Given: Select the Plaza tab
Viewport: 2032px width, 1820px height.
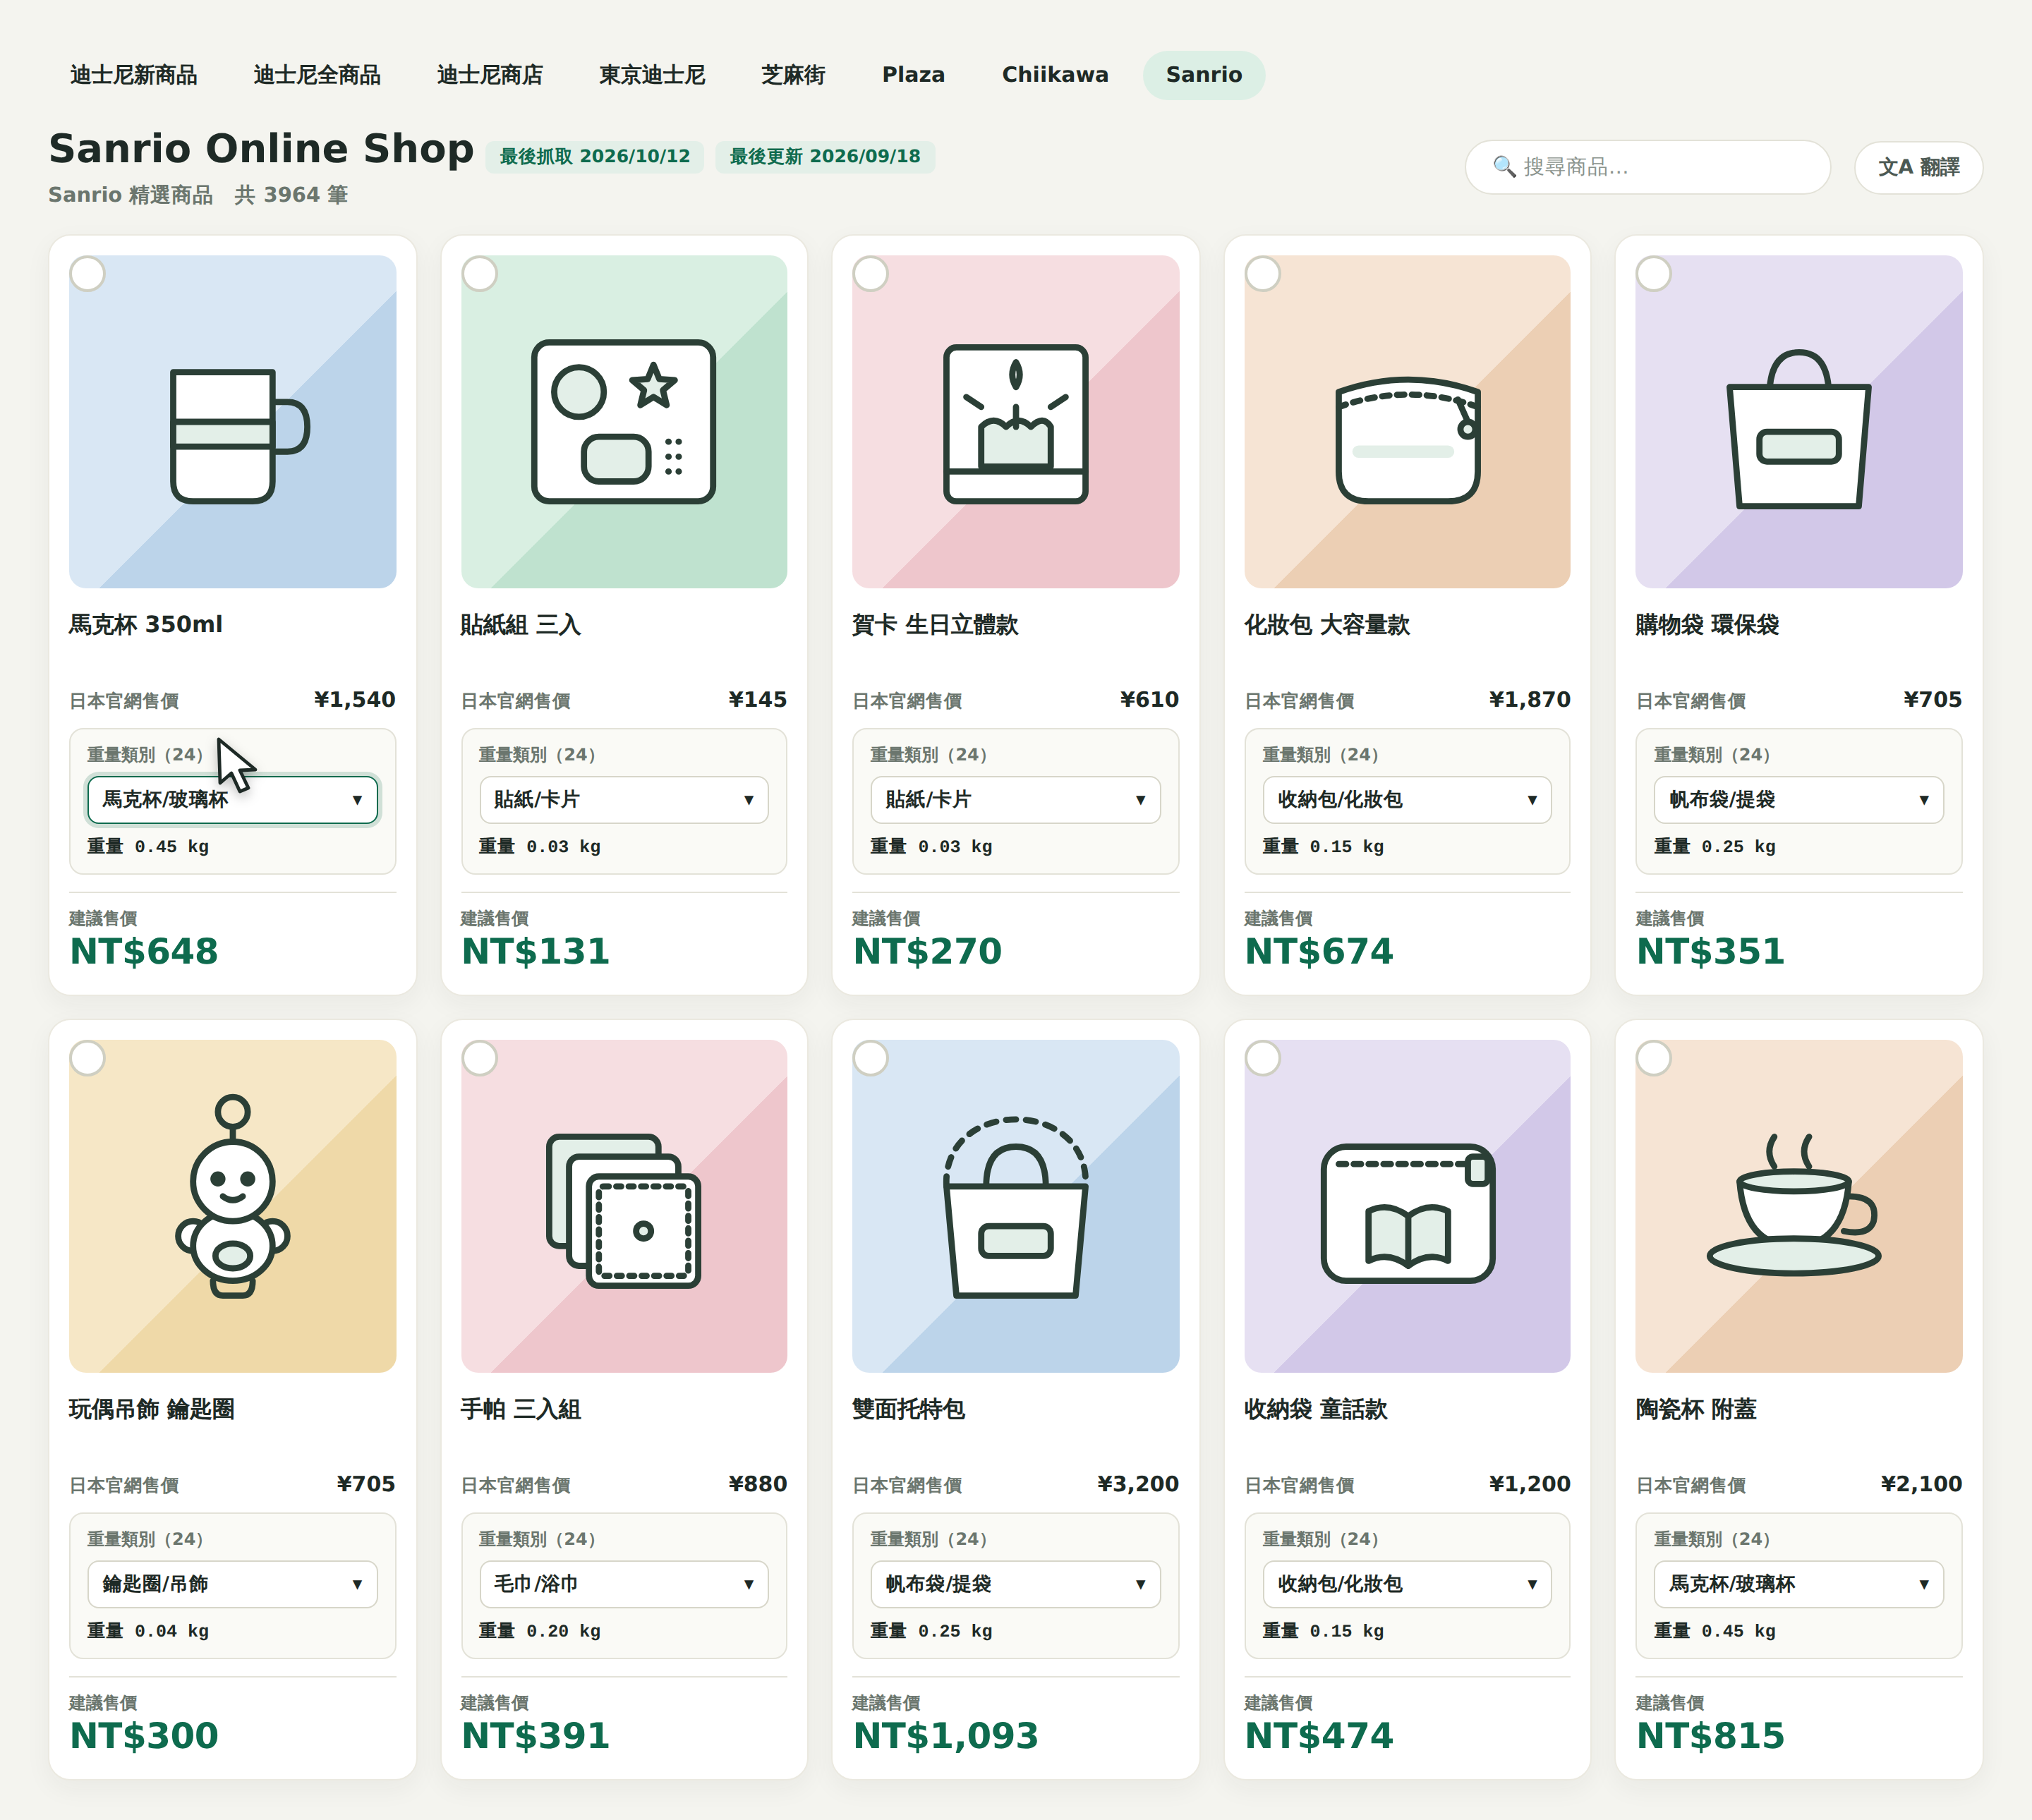Looking at the screenshot, I should tap(913, 75).
